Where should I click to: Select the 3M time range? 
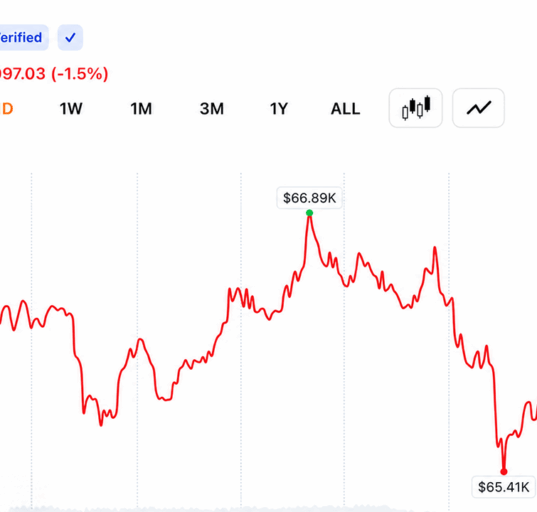click(212, 109)
